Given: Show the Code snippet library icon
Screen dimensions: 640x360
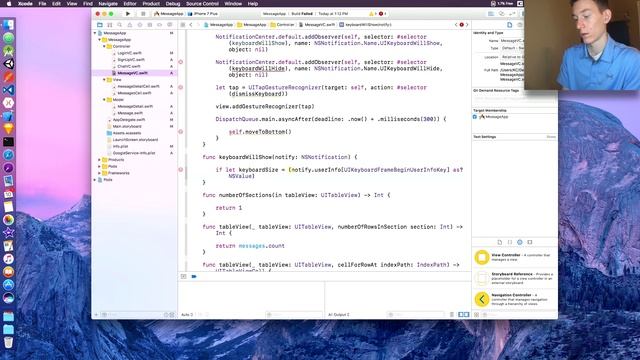Looking at the screenshot, I should 510,242.
